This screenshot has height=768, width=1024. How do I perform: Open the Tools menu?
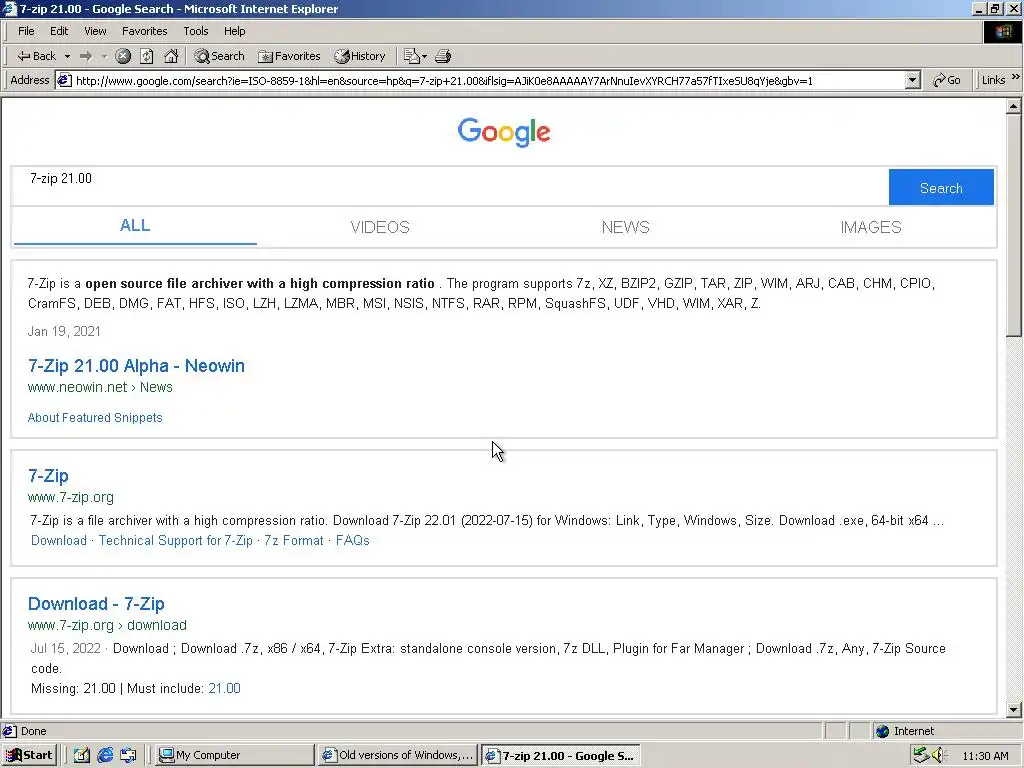(195, 31)
